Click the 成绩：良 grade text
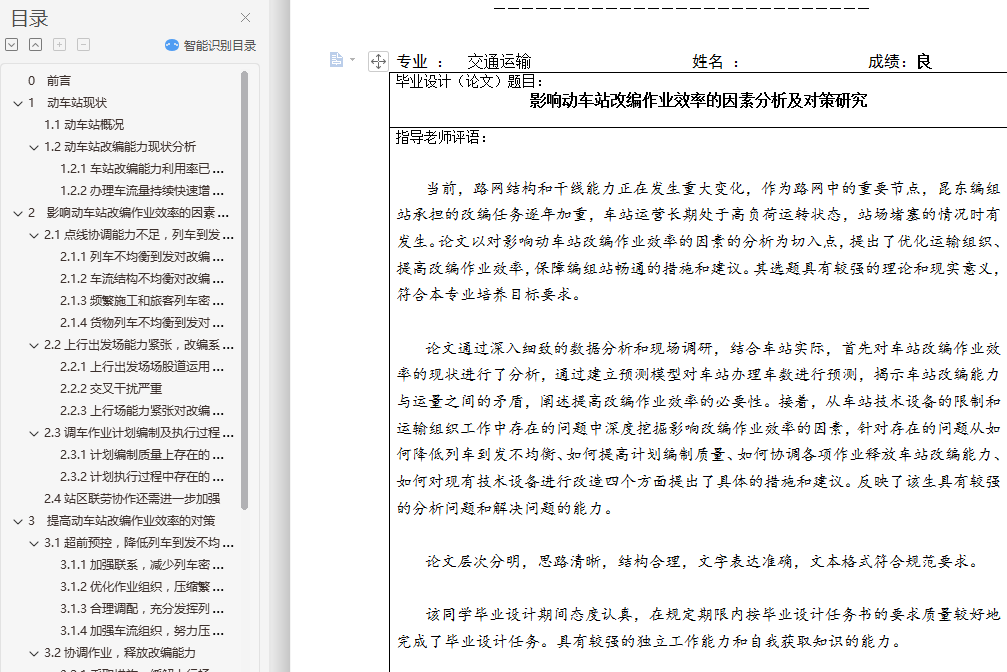The height and width of the screenshot is (672, 1007). click(x=900, y=62)
